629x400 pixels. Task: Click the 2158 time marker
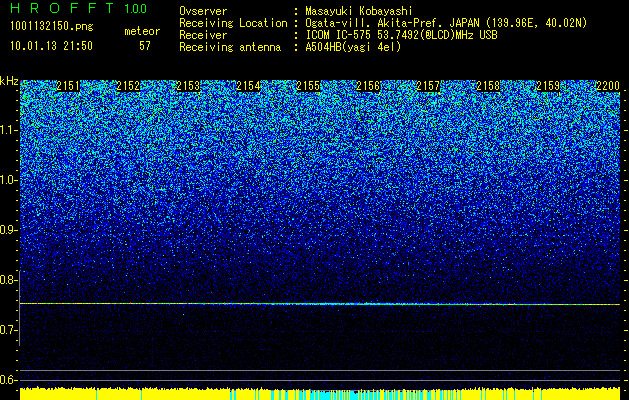pyautogui.click(x=488, y=86)
